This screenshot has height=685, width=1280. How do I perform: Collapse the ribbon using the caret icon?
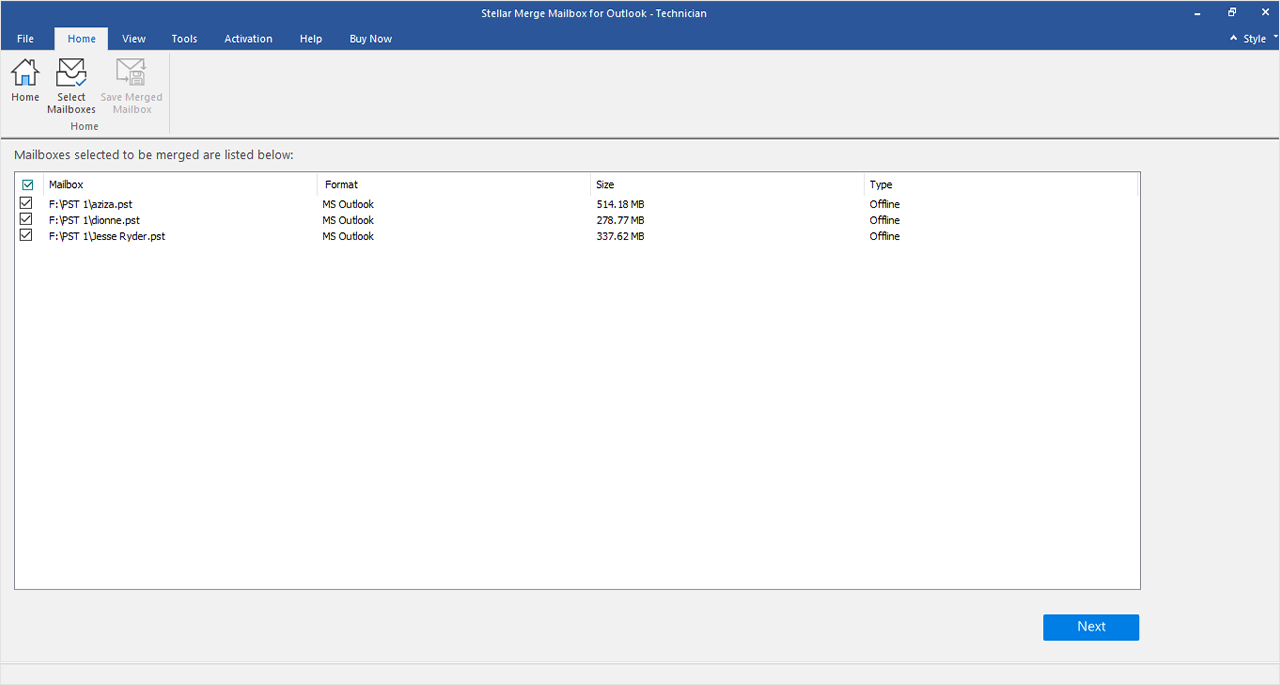click(x=1233, y=39)
